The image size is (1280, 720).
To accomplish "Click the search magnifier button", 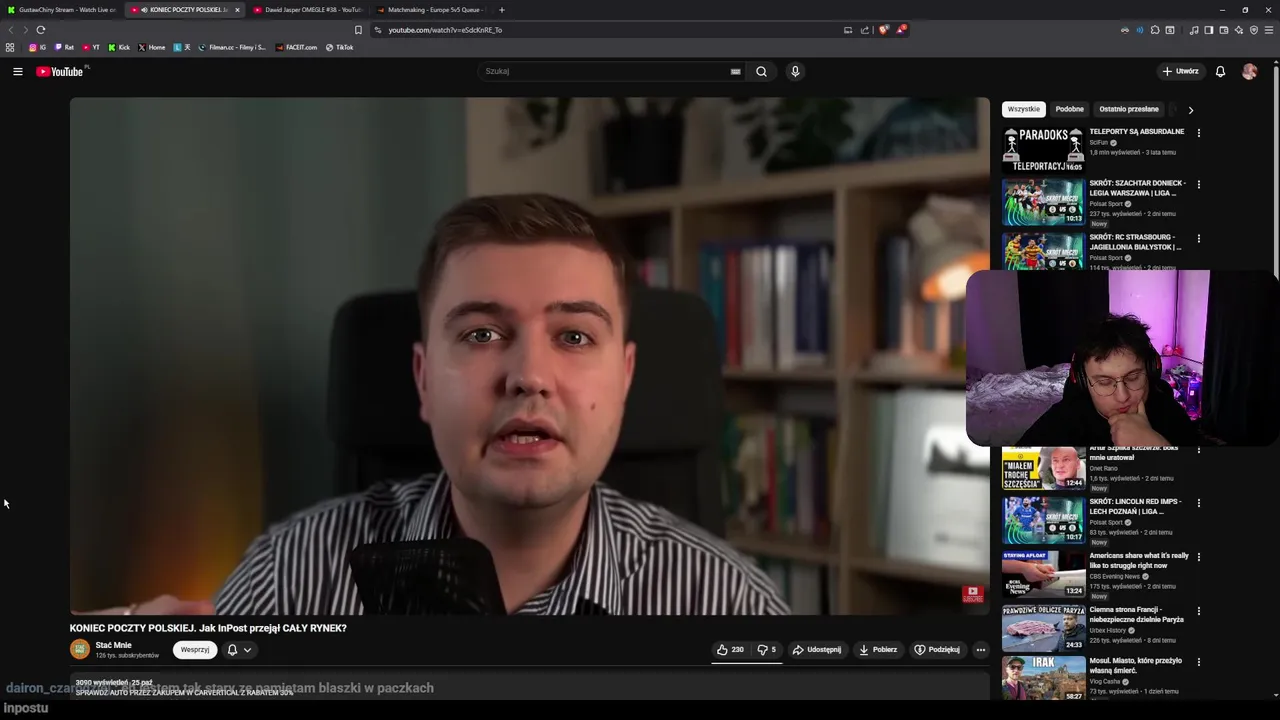I will (x=761, y=71).
